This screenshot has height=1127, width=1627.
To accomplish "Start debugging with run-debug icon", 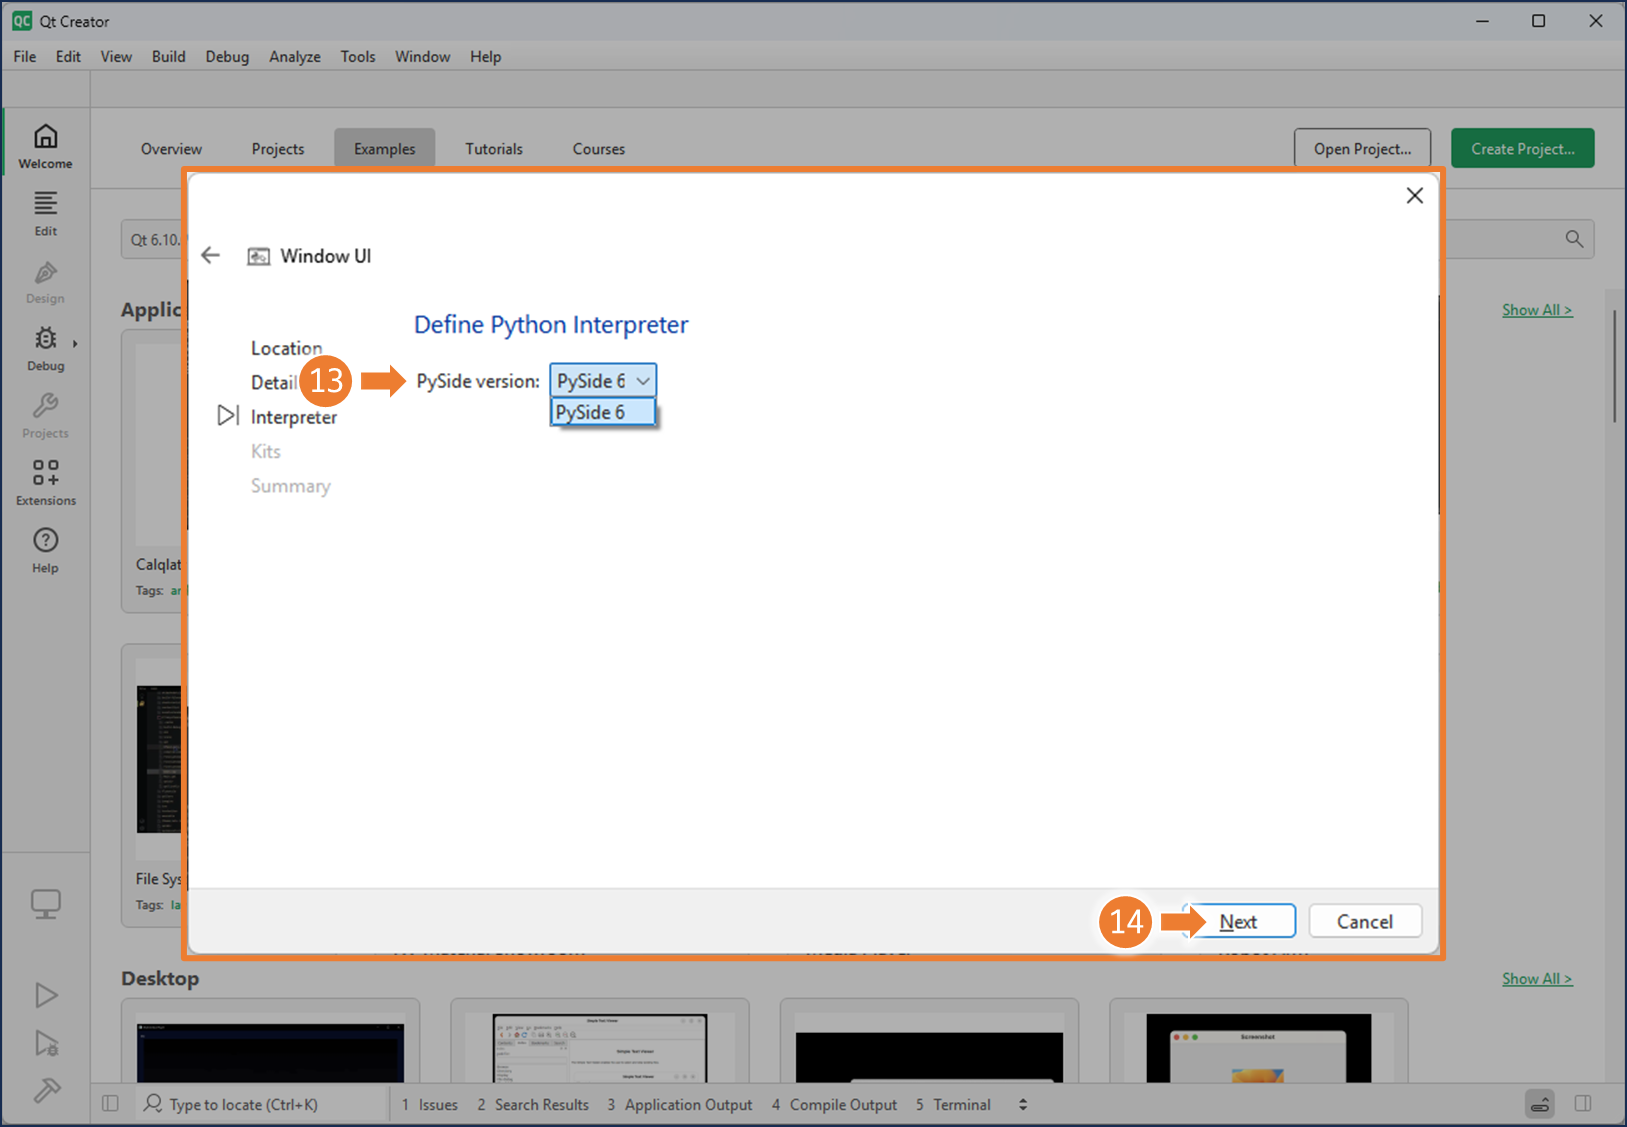I will tap(46, 1043).
